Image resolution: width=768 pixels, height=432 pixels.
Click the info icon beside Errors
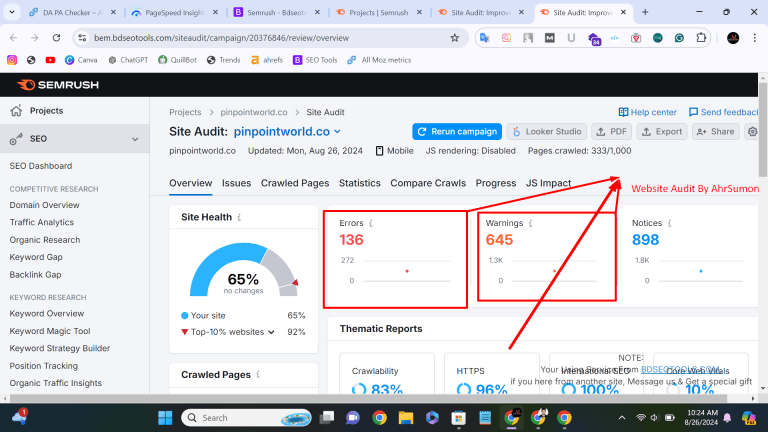371,223
